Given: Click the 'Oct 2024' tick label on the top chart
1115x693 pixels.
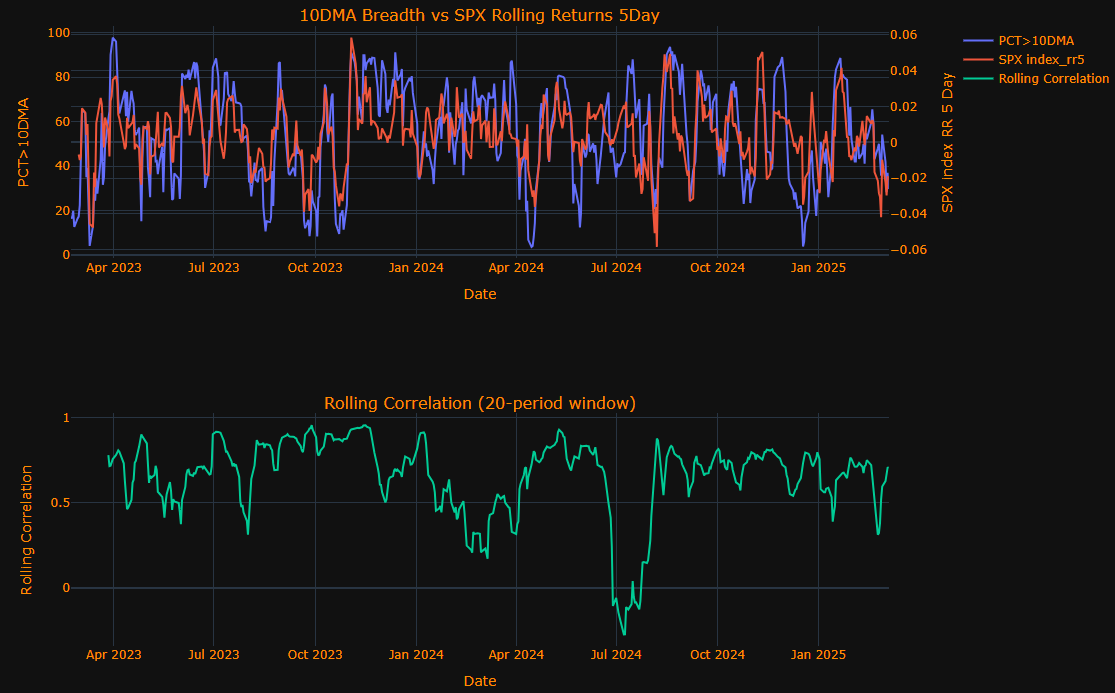Looking at the screenshot, I should click(717, 268).
